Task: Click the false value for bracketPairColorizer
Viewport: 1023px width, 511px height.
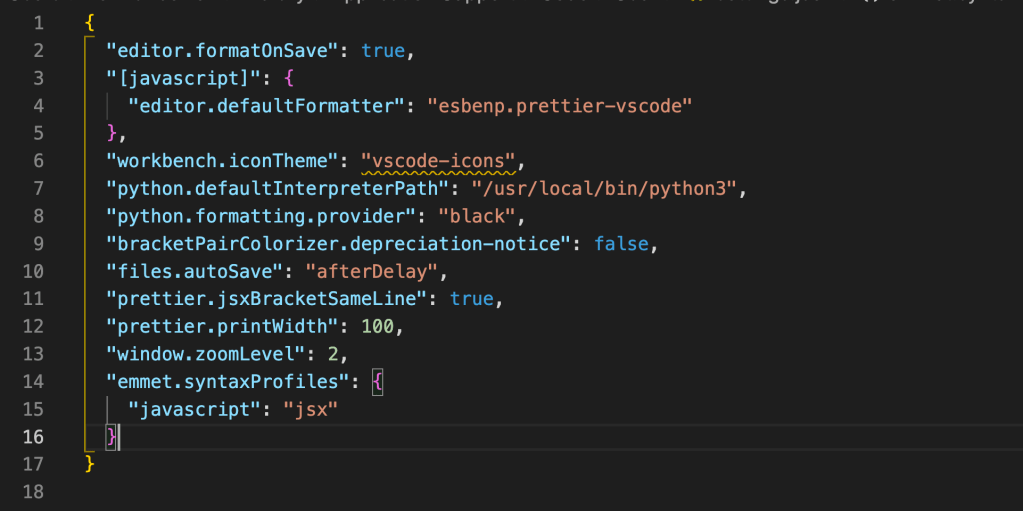Action: click(621, 244)
